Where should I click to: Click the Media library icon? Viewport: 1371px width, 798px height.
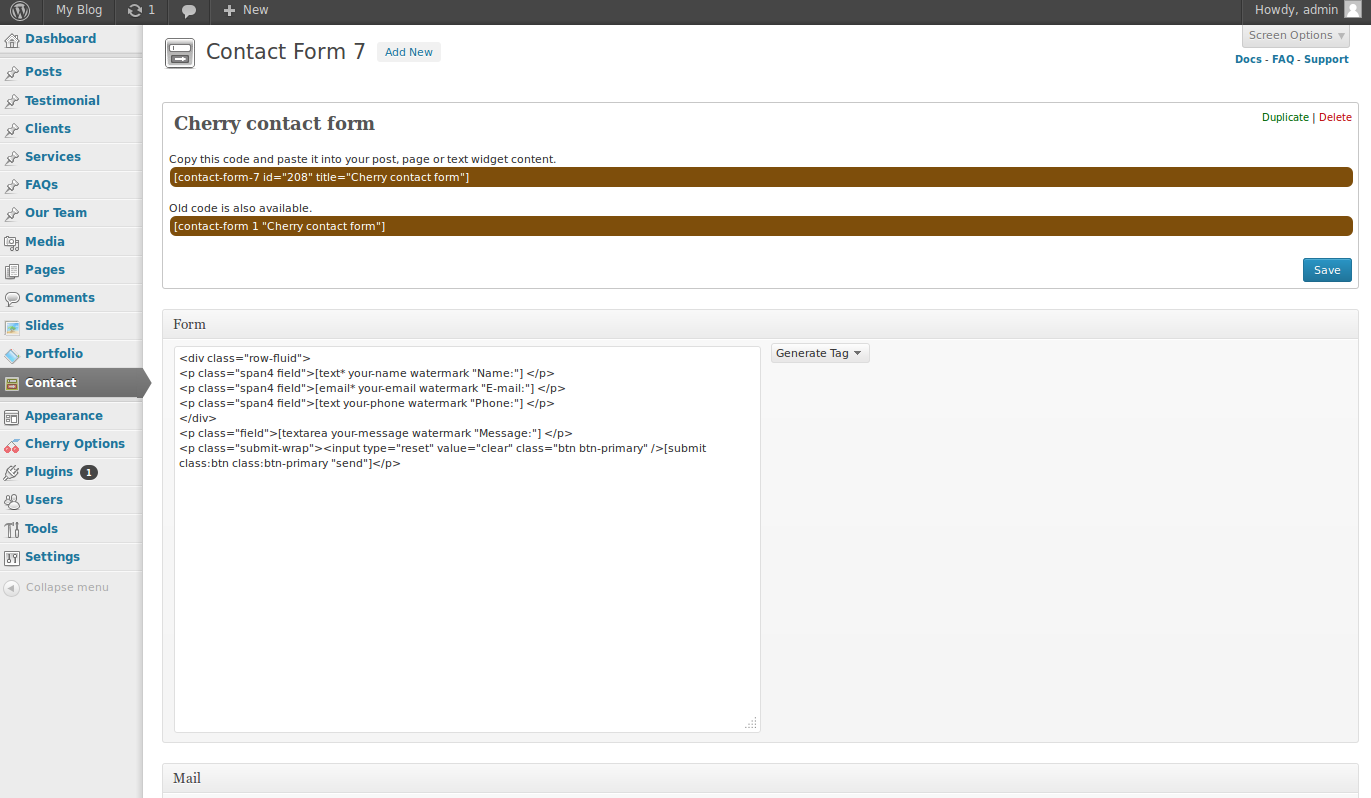tap(12, 242)
